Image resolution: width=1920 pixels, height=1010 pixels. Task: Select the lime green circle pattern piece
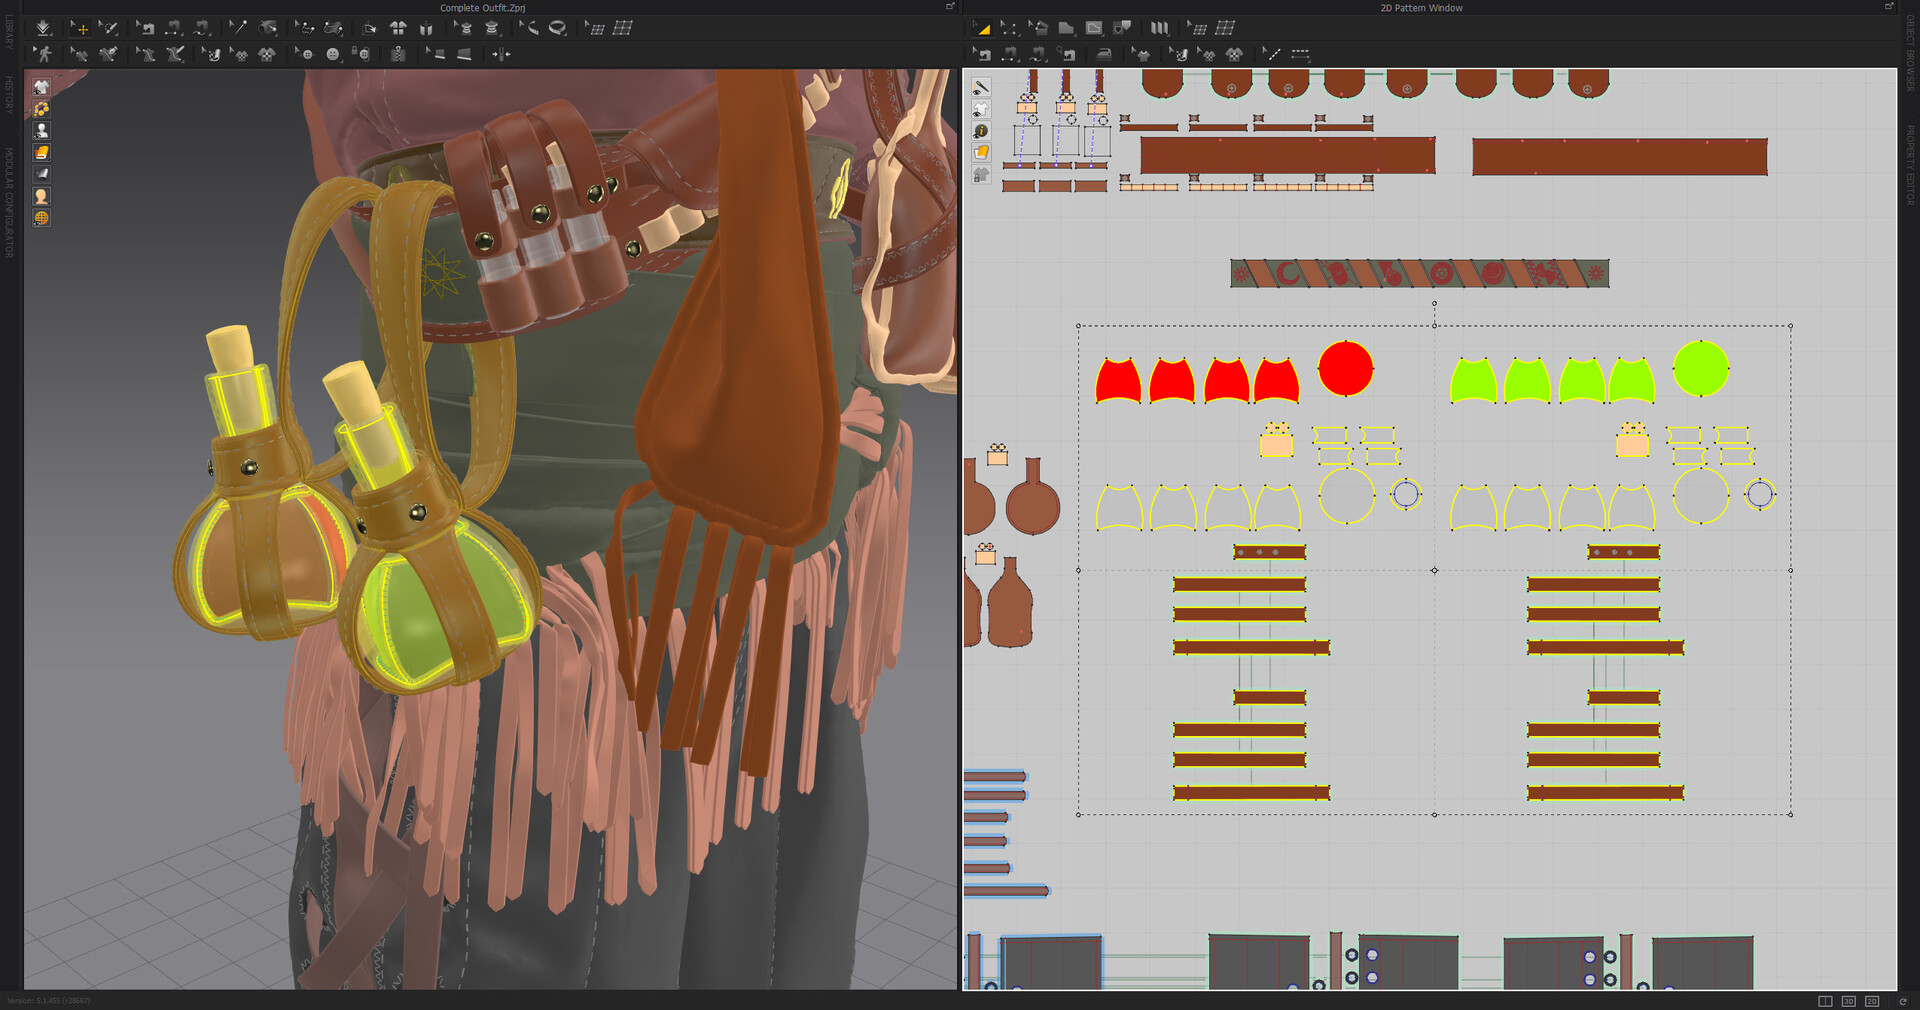(x=1701, y=368)
